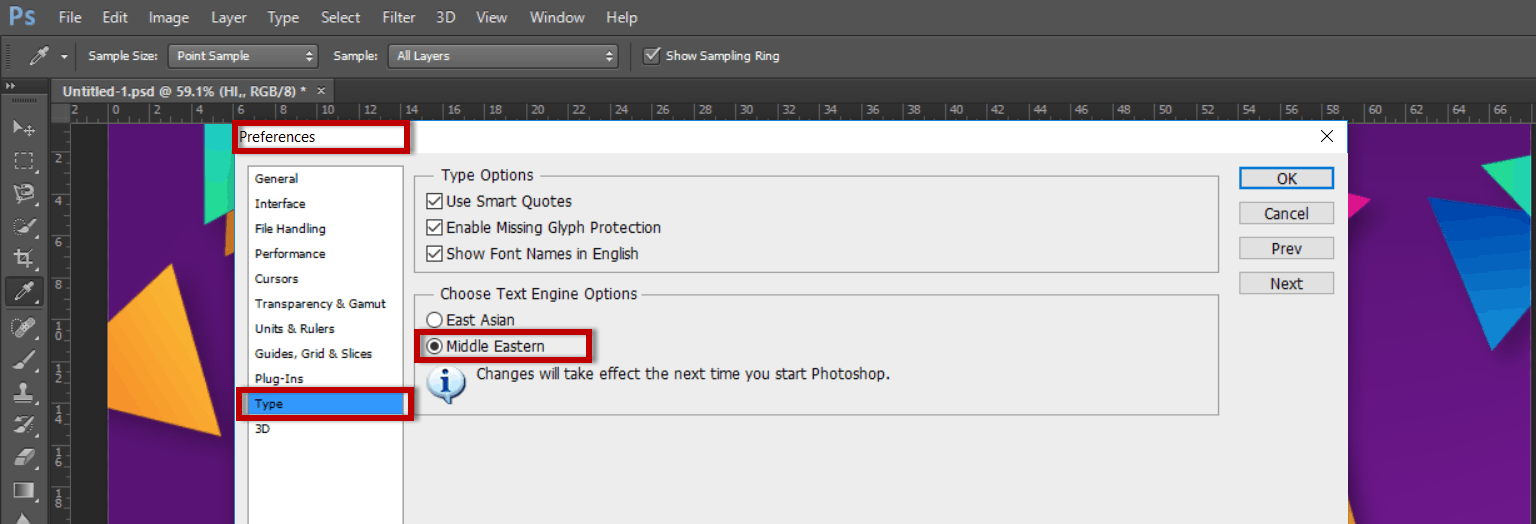The width and height of the screenshot is (1536, 524).
Task: Uncheck Use Smart Quotes
Action: click(434, 201)
